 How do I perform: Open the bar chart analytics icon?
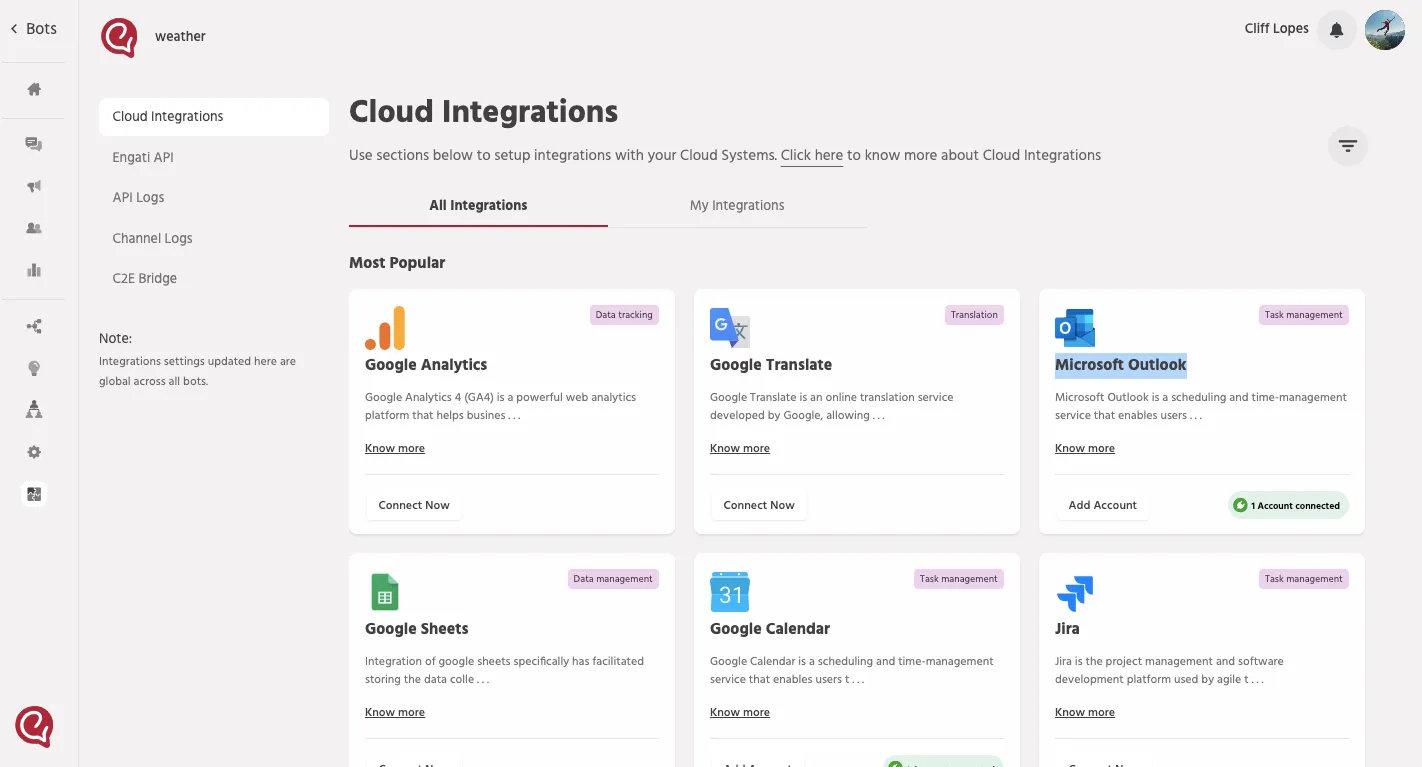click(34, 270)
